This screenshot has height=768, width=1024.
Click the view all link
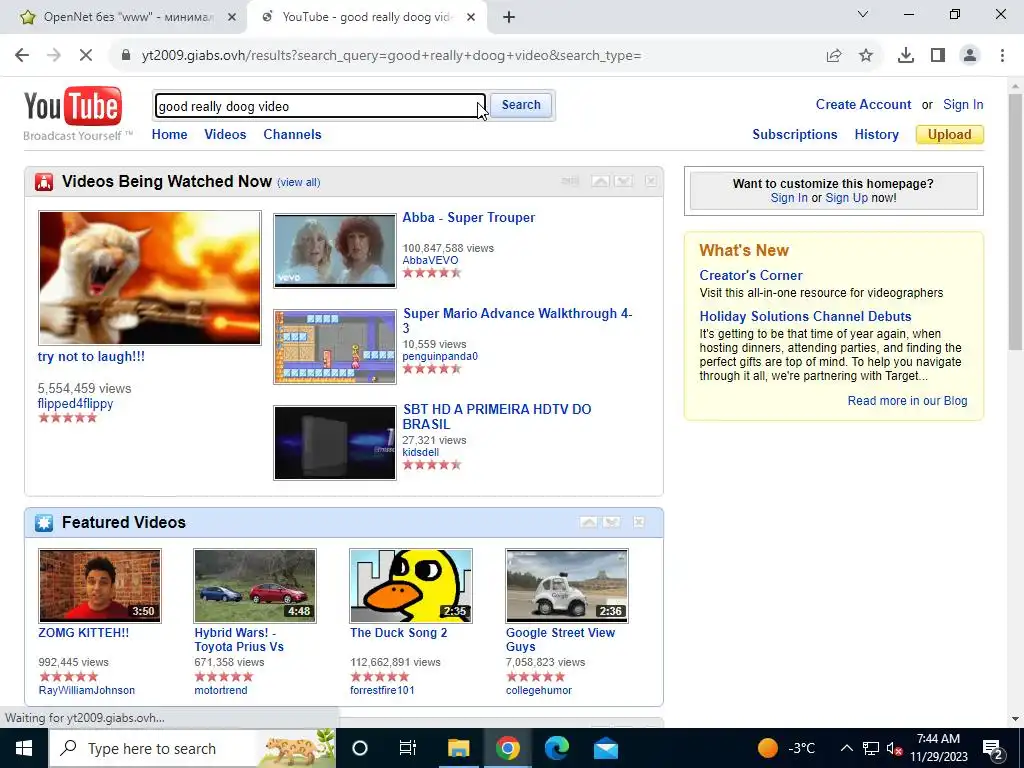pyautogui.click(x=298, y=182)
